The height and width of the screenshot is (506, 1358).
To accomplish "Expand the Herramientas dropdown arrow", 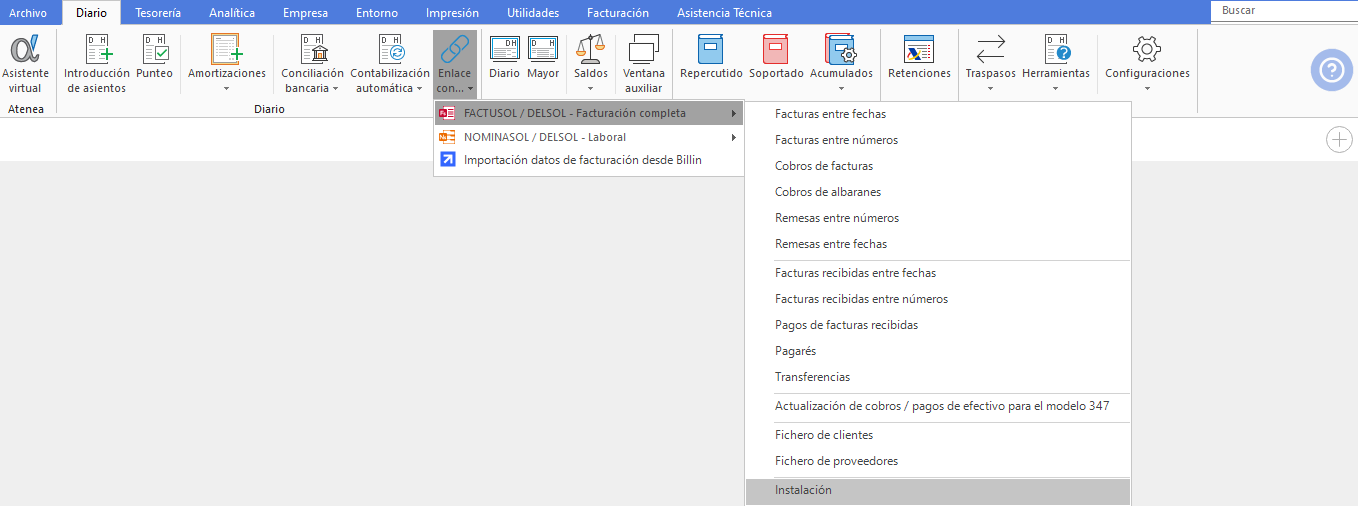I will pyautogui.click(x=1056, y=89).
